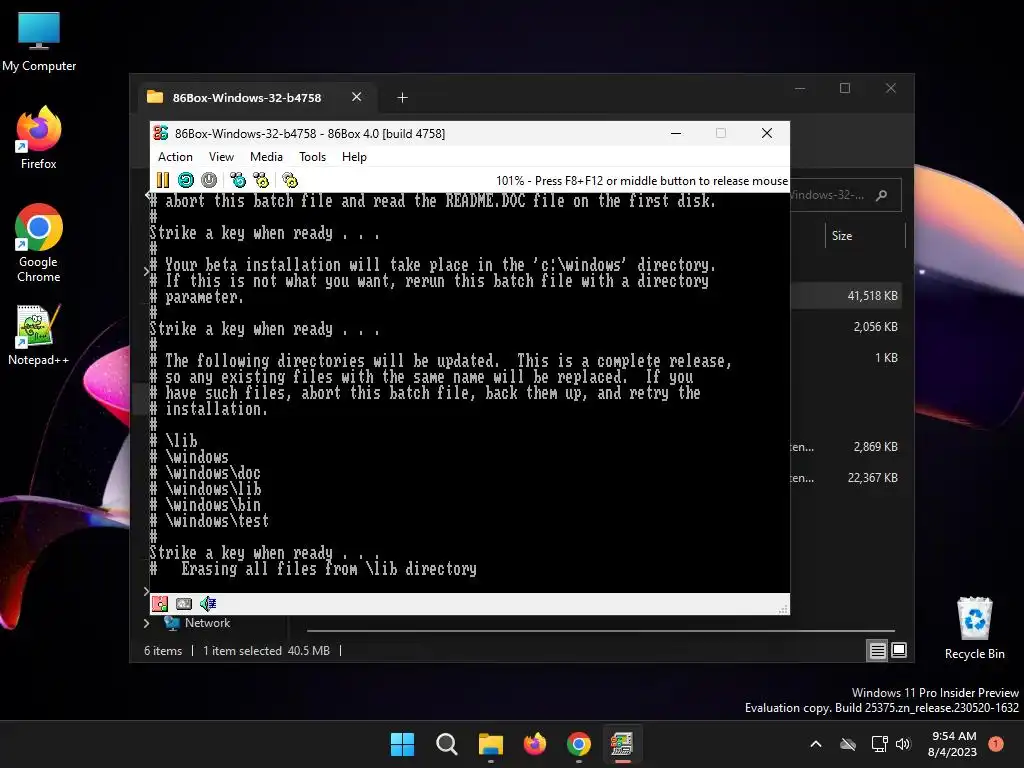Open the clock showing 9:54 AM
The image size is (1024, 768).
pyautogui.click(x=953, y=744)
